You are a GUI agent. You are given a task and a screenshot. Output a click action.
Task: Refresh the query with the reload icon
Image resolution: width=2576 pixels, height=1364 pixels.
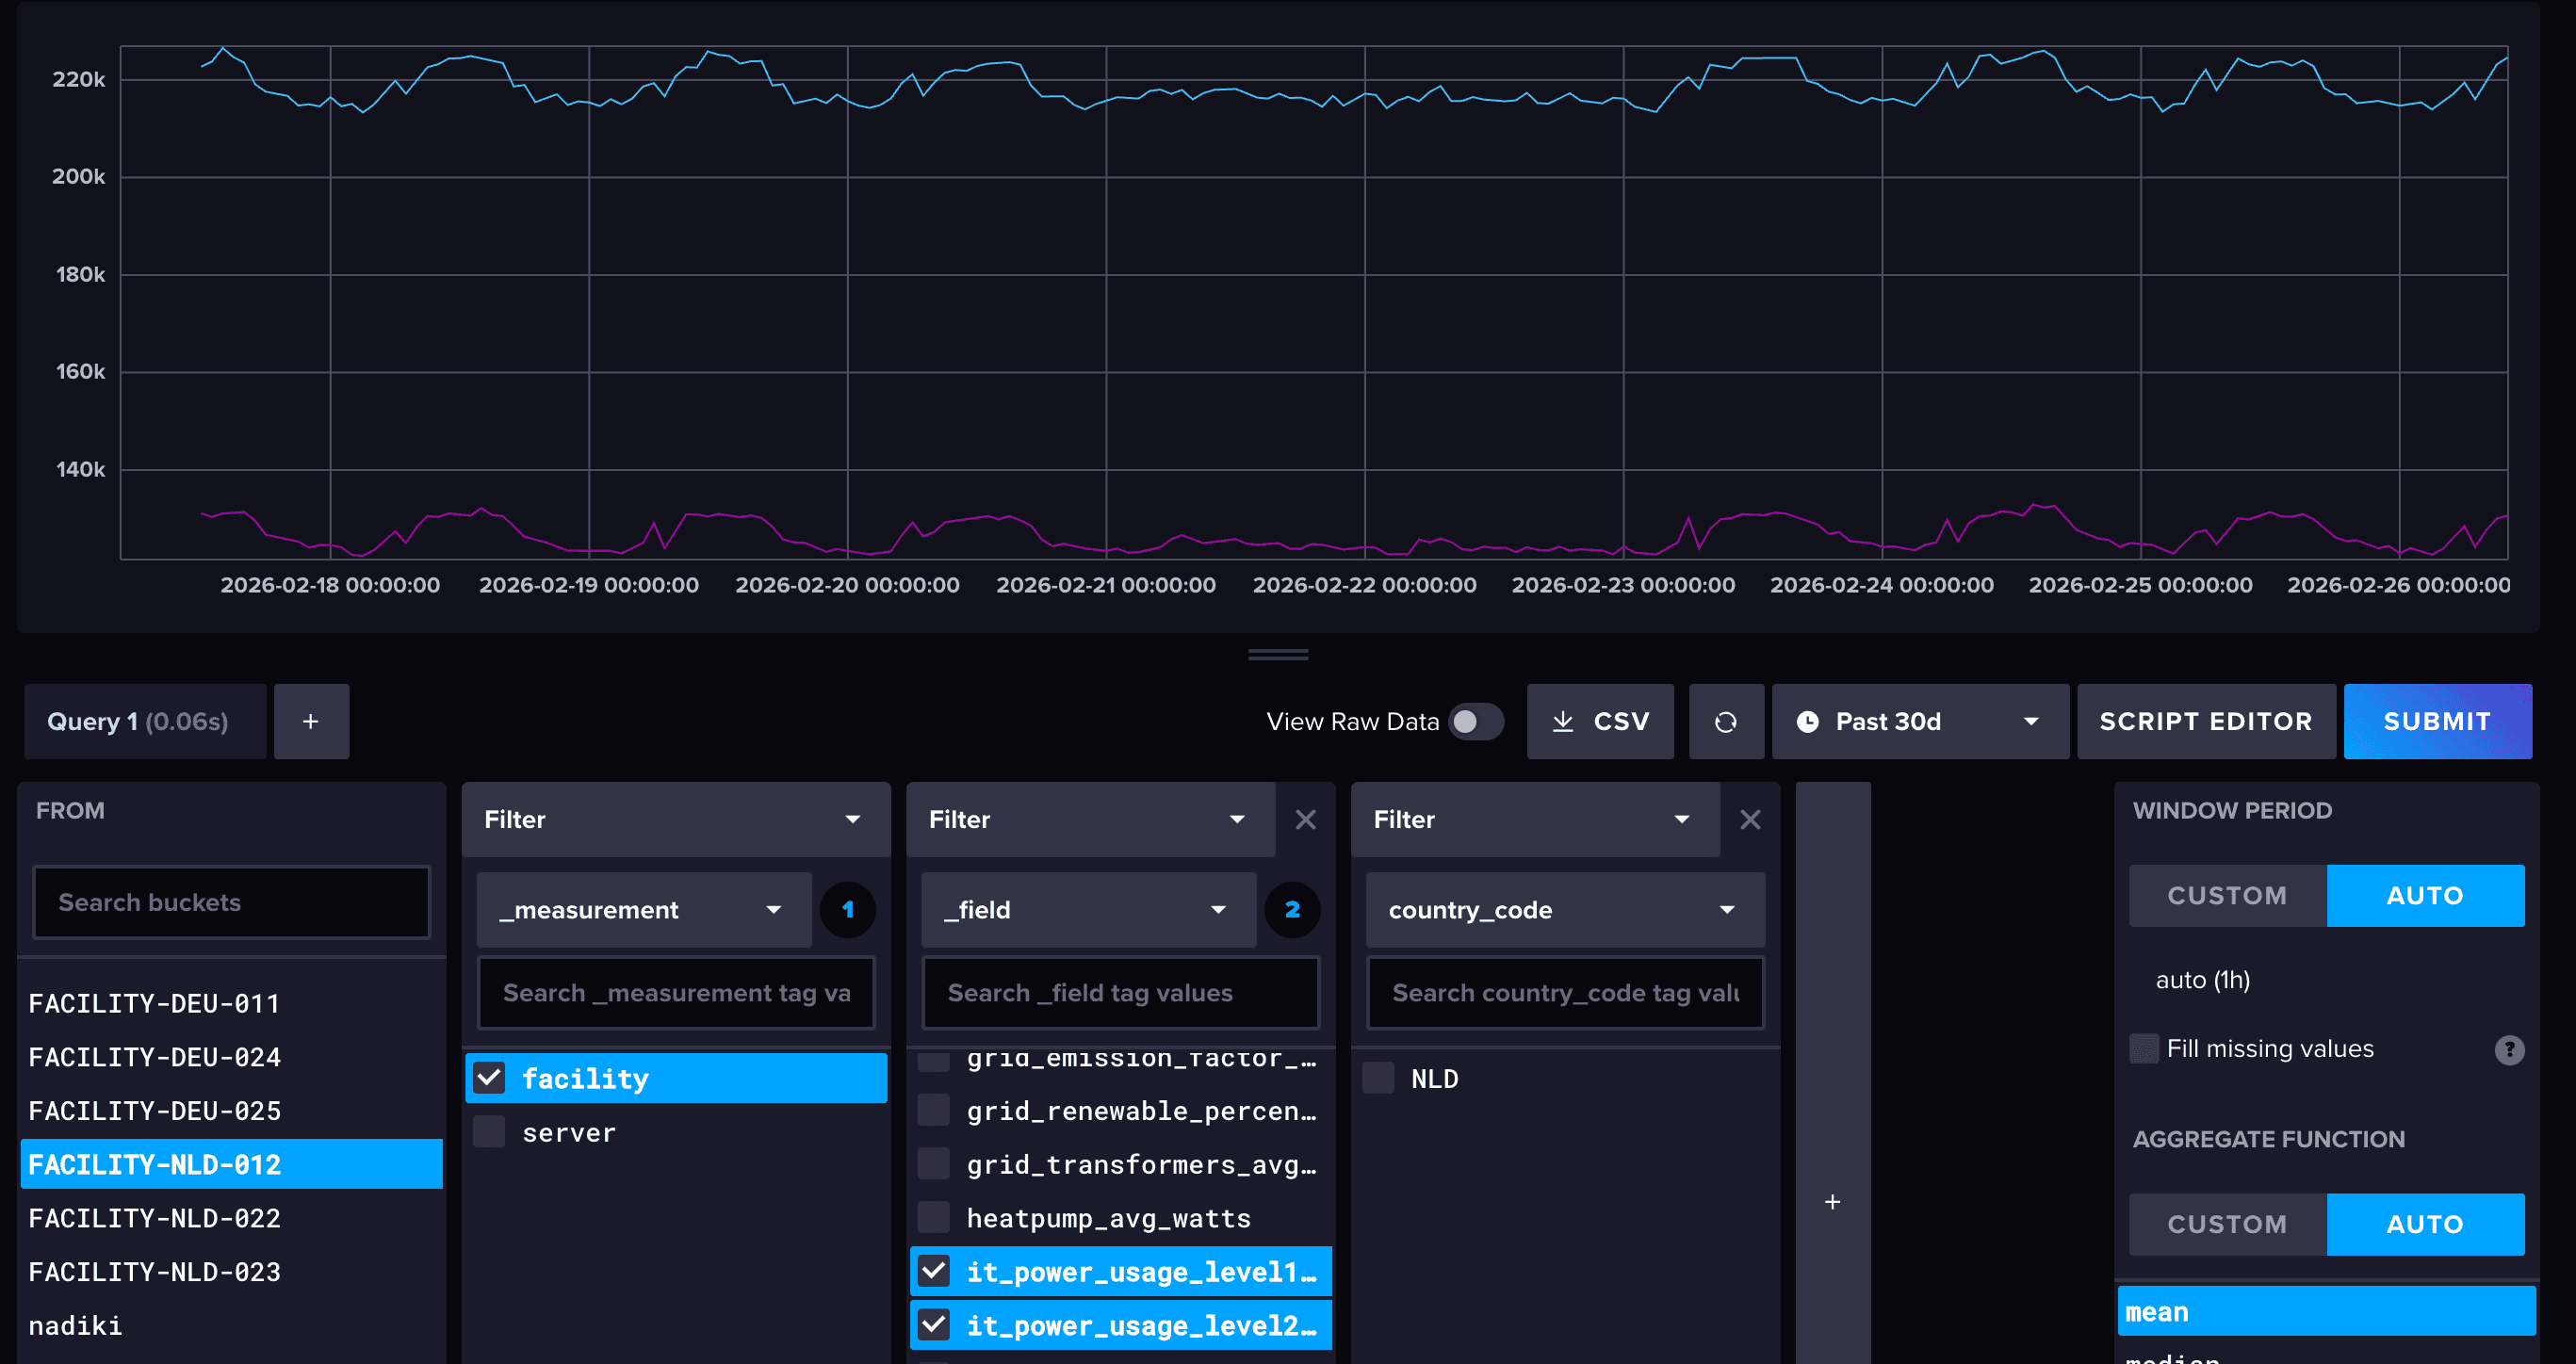pyautogui.click(x=1727, y=721)
